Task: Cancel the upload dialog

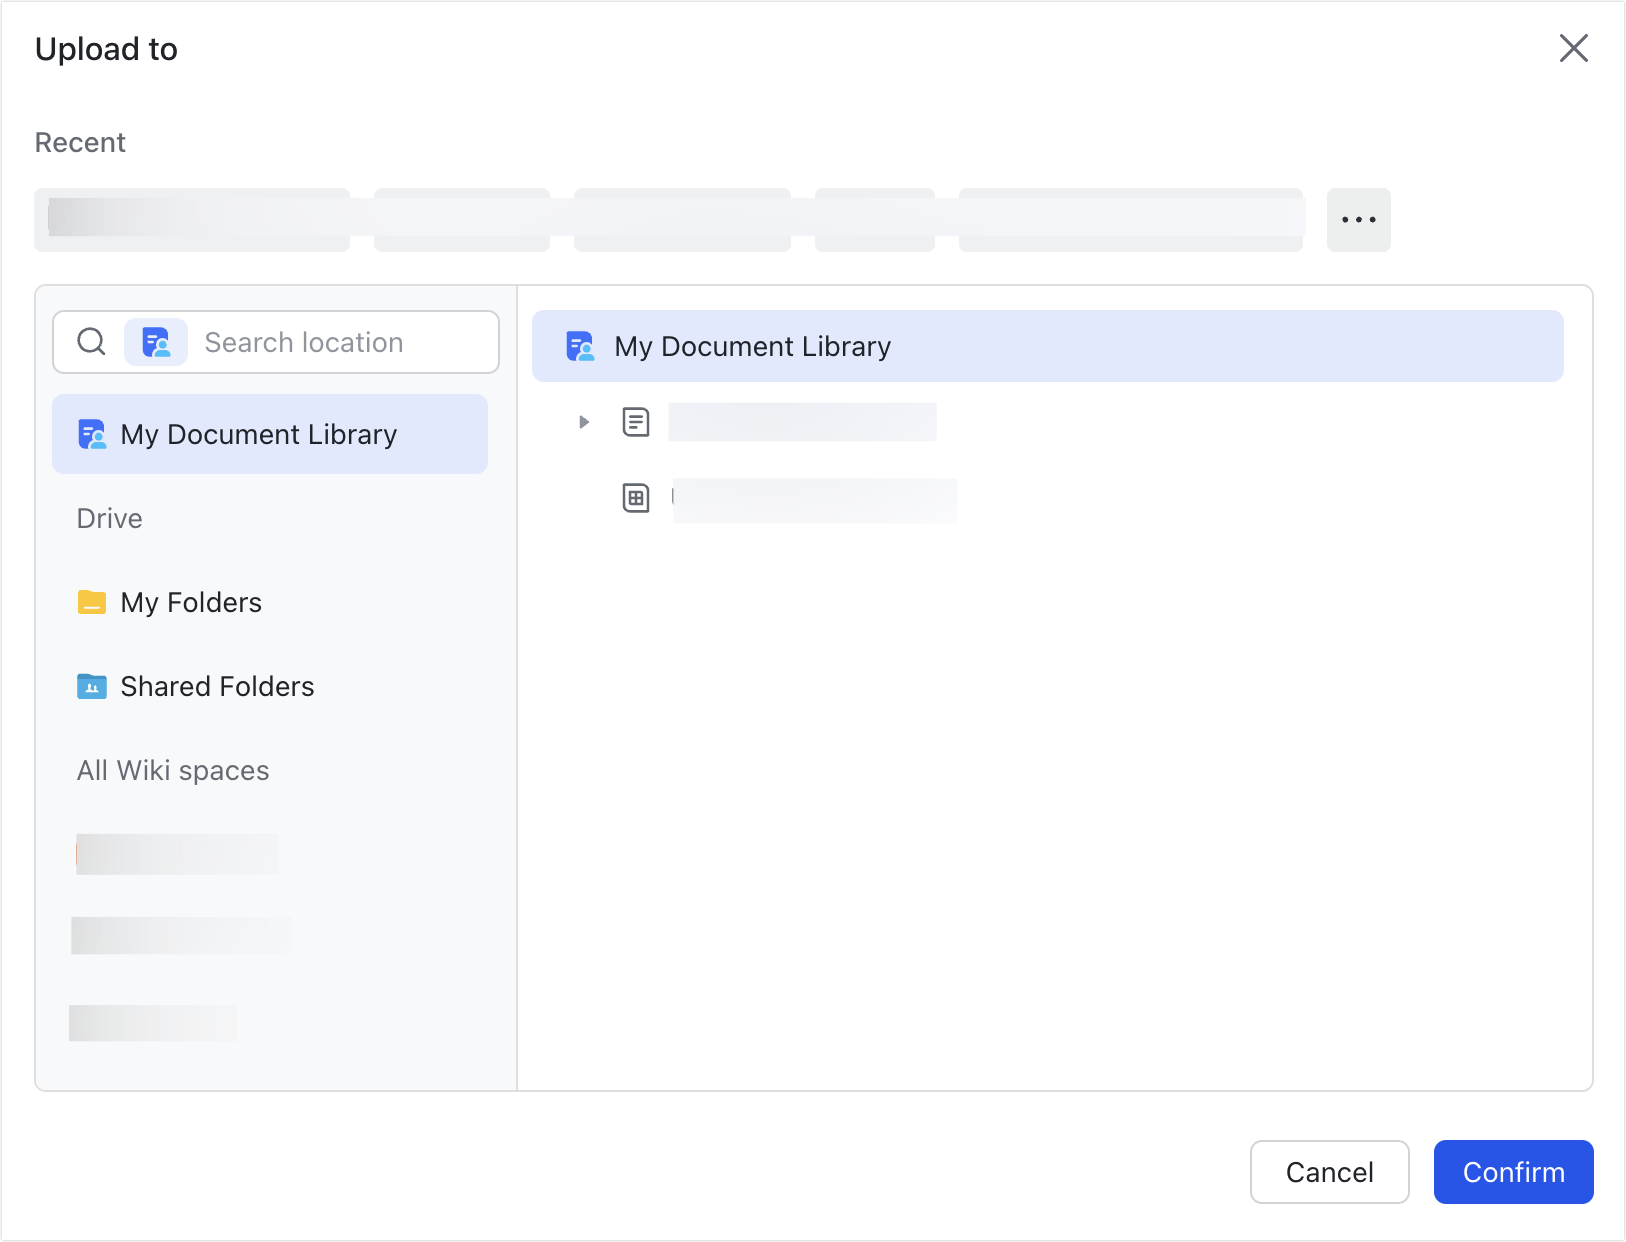Action: [1329, 1171]
